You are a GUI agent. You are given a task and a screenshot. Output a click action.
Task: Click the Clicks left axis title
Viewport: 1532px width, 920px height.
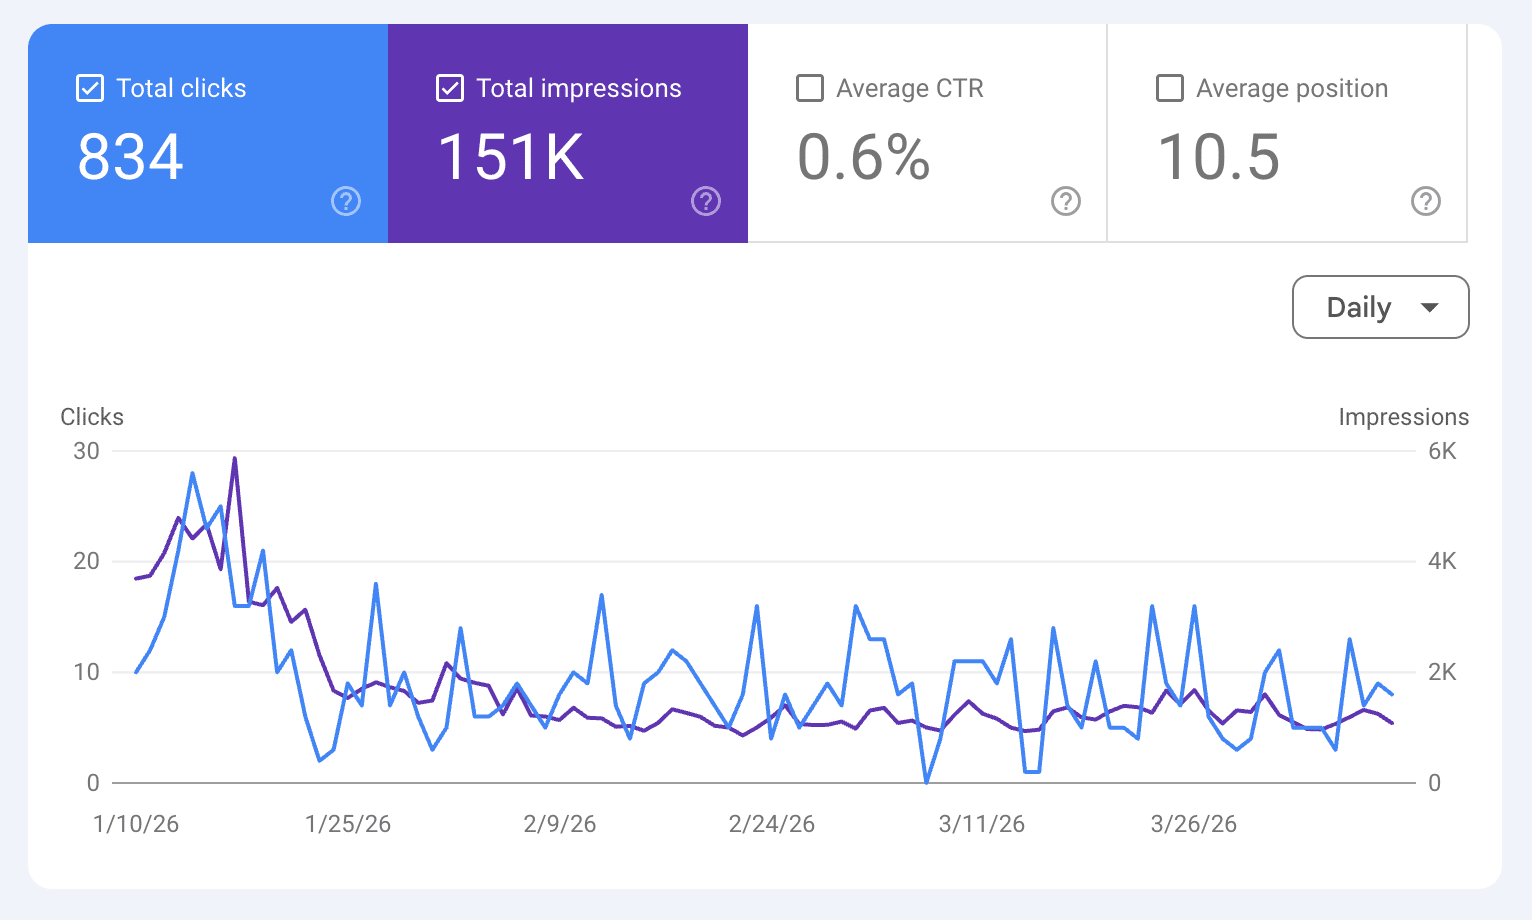[x=92, y=417]
